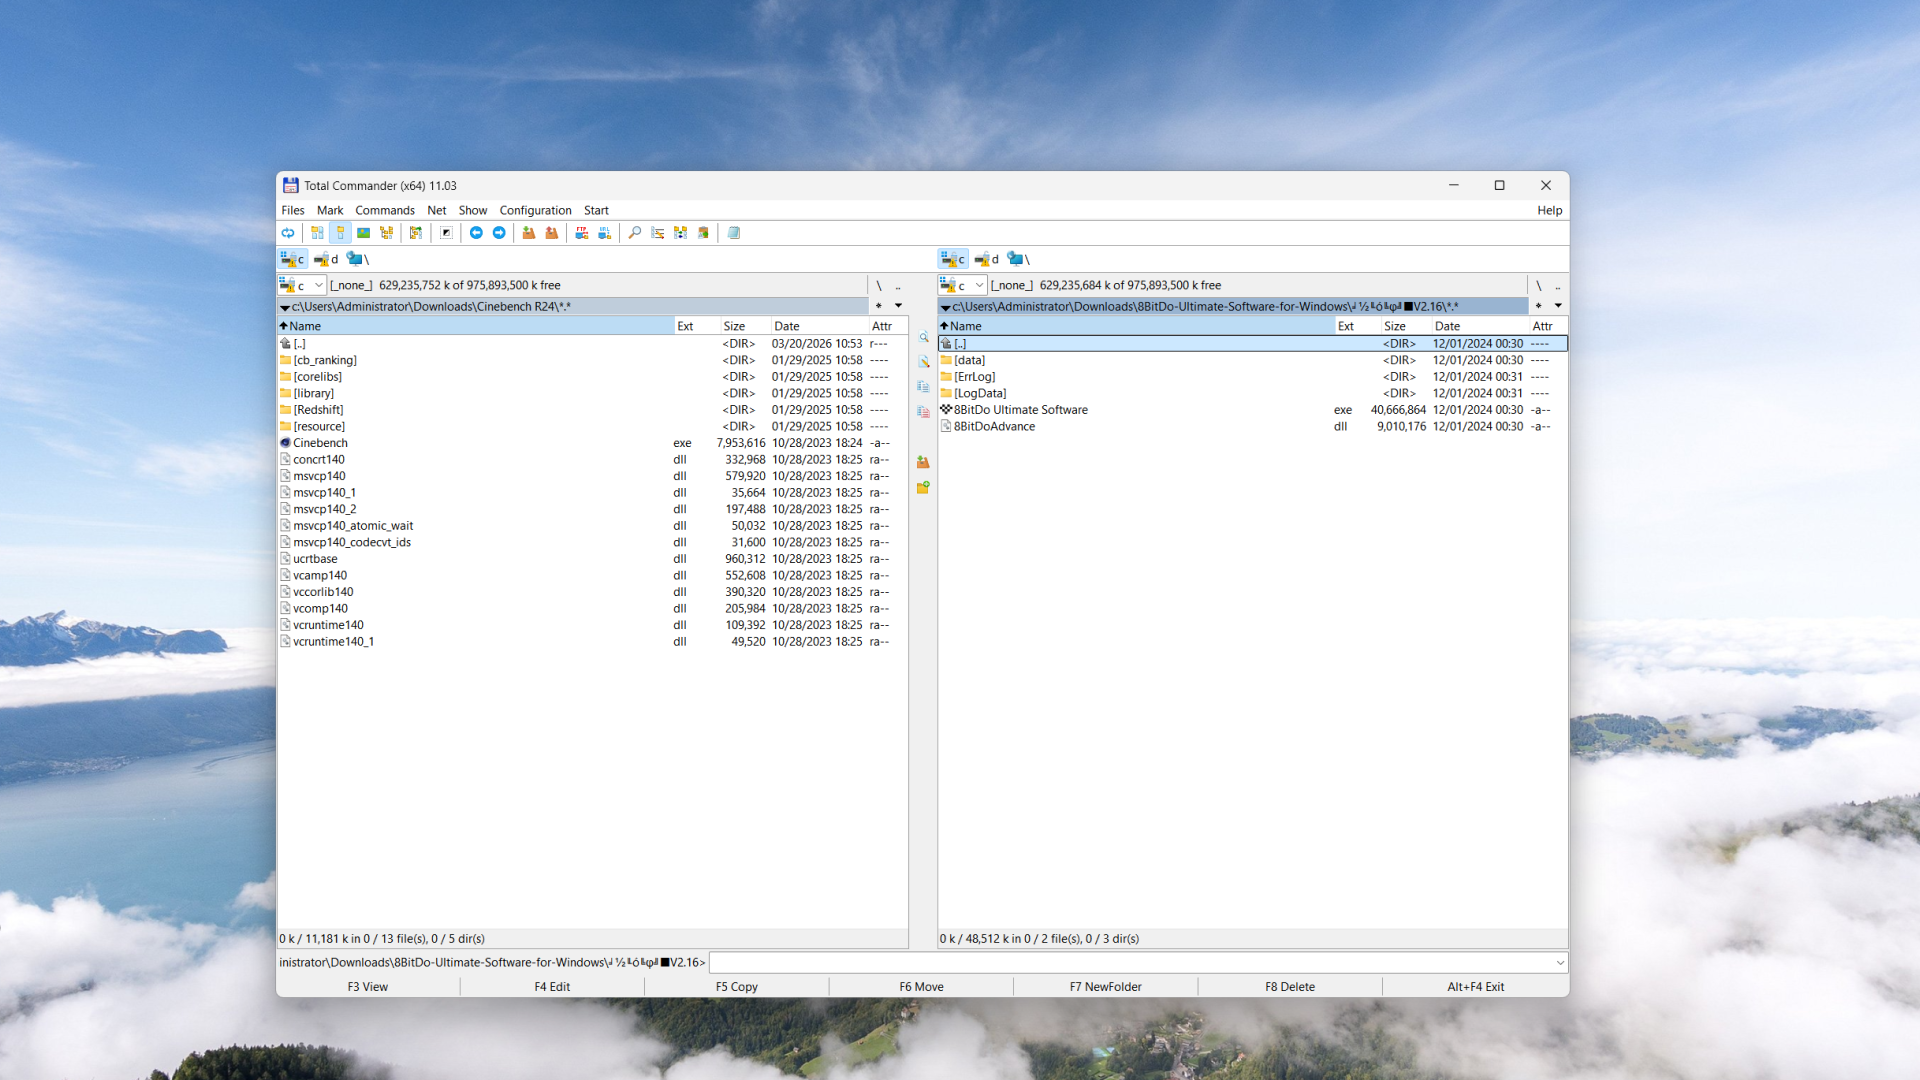Click the vertical bar View file icon
The height and width of the screenshot is (1080, 1920).
pos(923,337)
